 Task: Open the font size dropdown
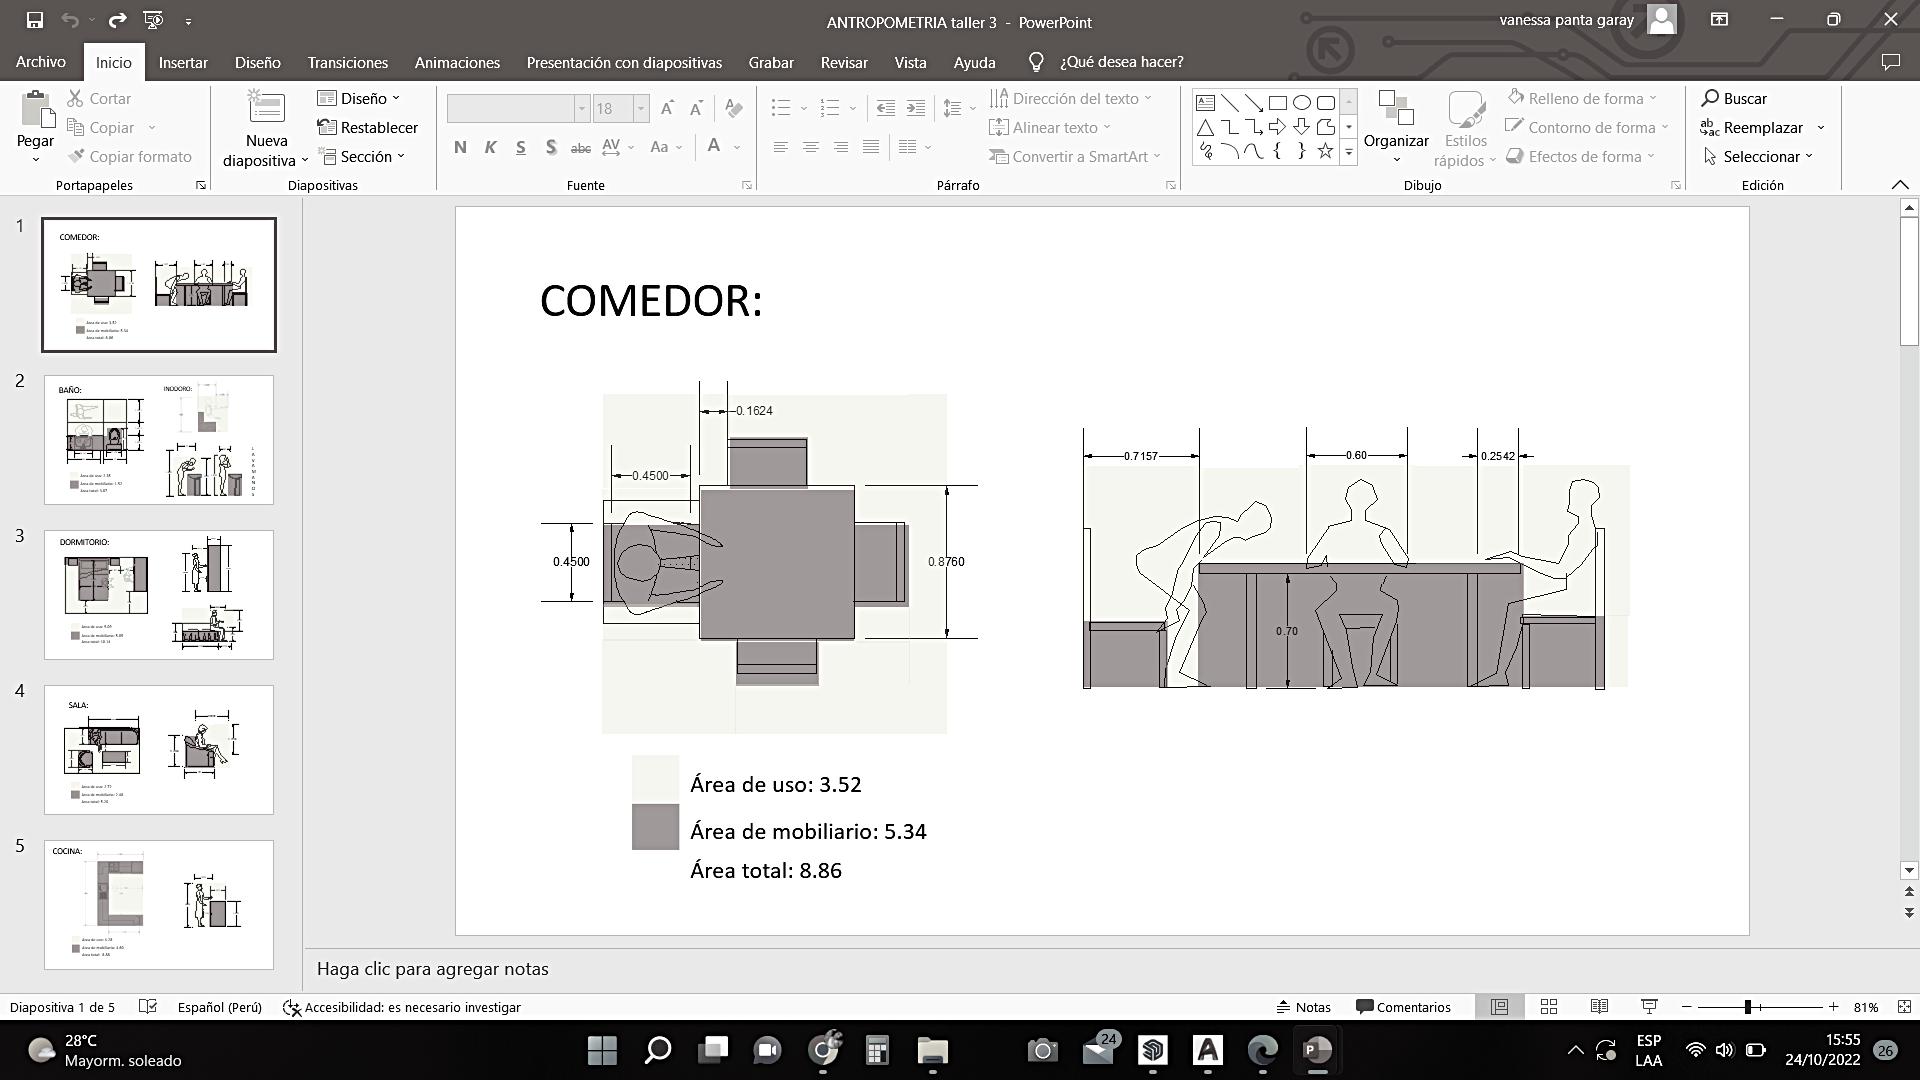(x=641, y=108)
